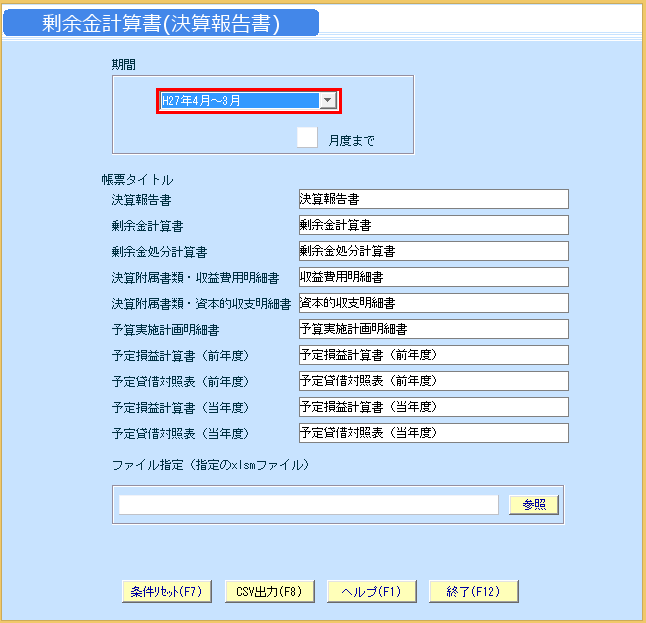
Task: Click the 参照 browse button
Action: tap(534, 505)
